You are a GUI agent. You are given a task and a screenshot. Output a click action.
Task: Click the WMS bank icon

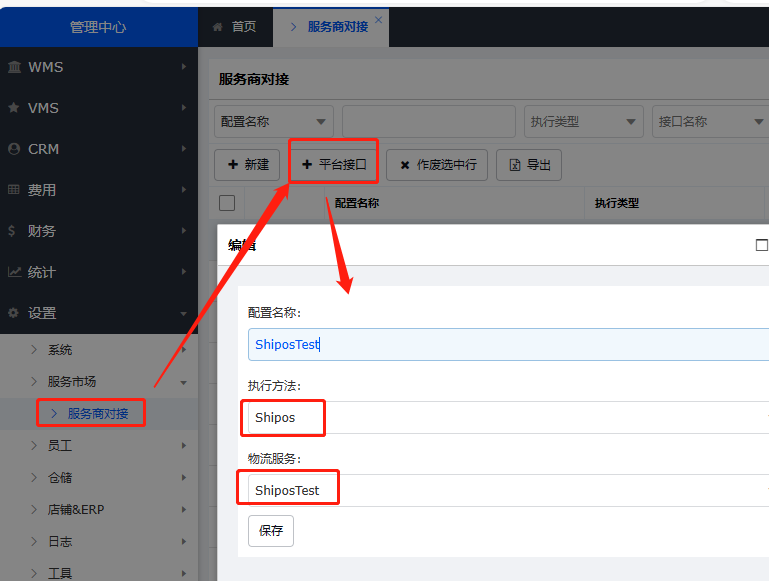click(x=14, y=67)
